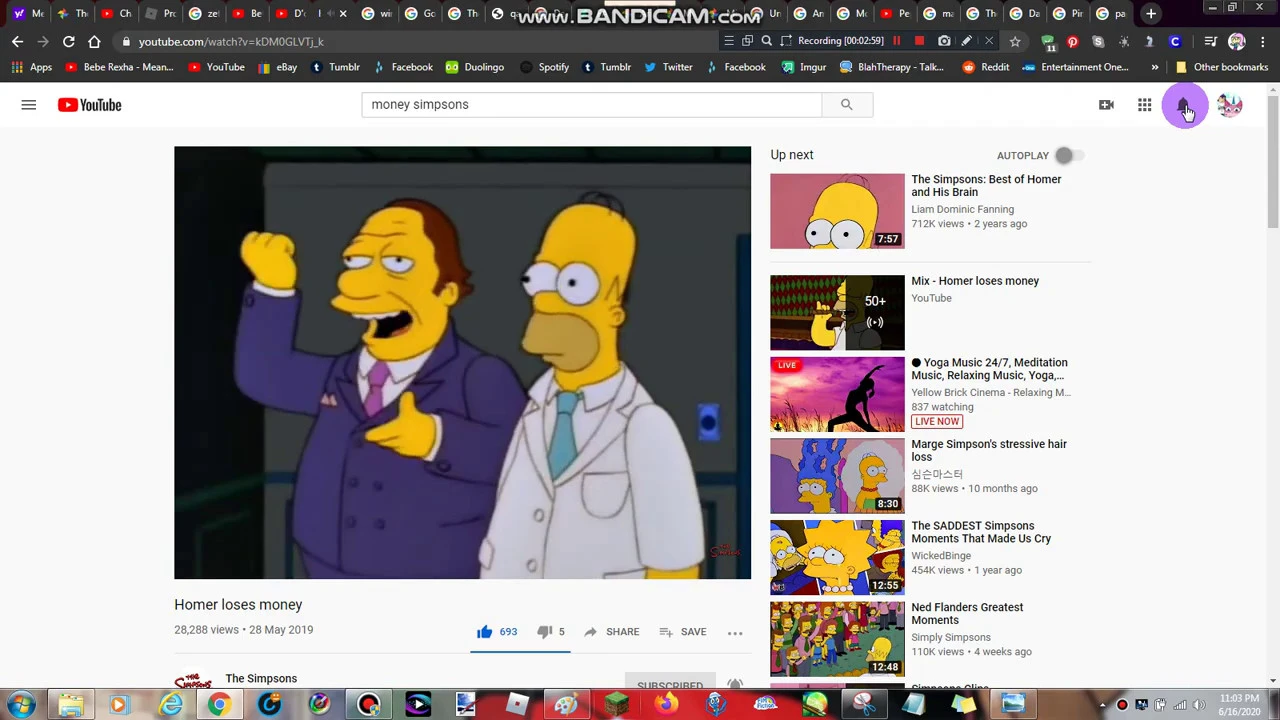
Task: Open the Internet Explorer taskbar icon
Action: (169, 705)
